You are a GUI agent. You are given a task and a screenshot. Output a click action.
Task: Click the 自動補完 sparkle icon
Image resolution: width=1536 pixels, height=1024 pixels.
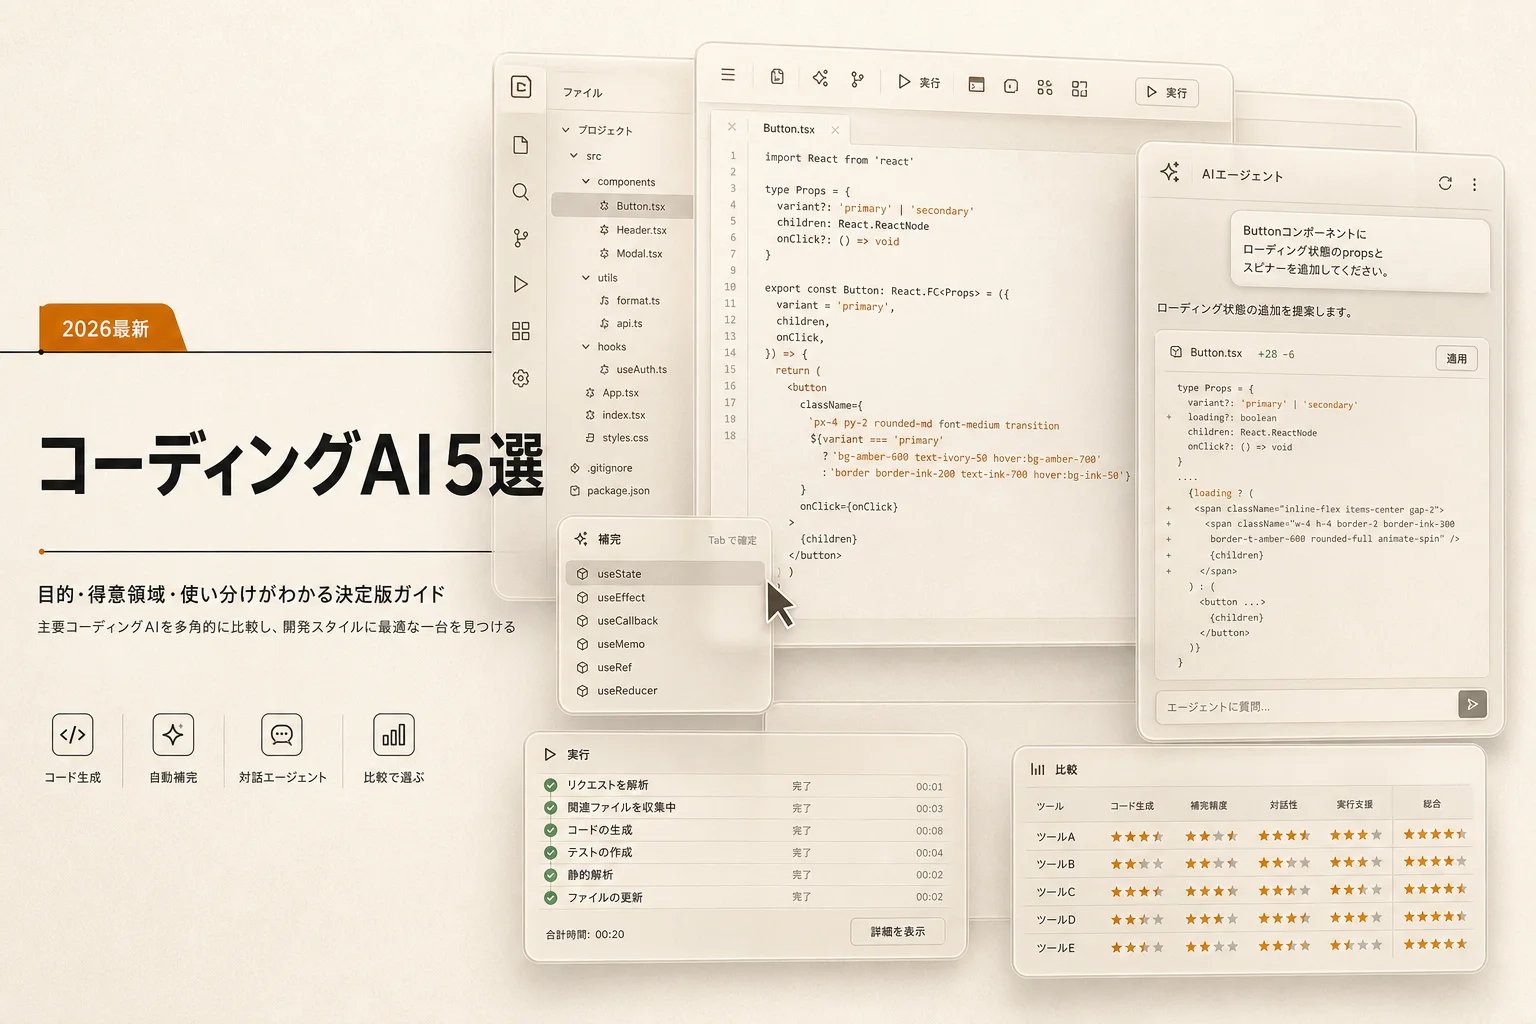173,735
